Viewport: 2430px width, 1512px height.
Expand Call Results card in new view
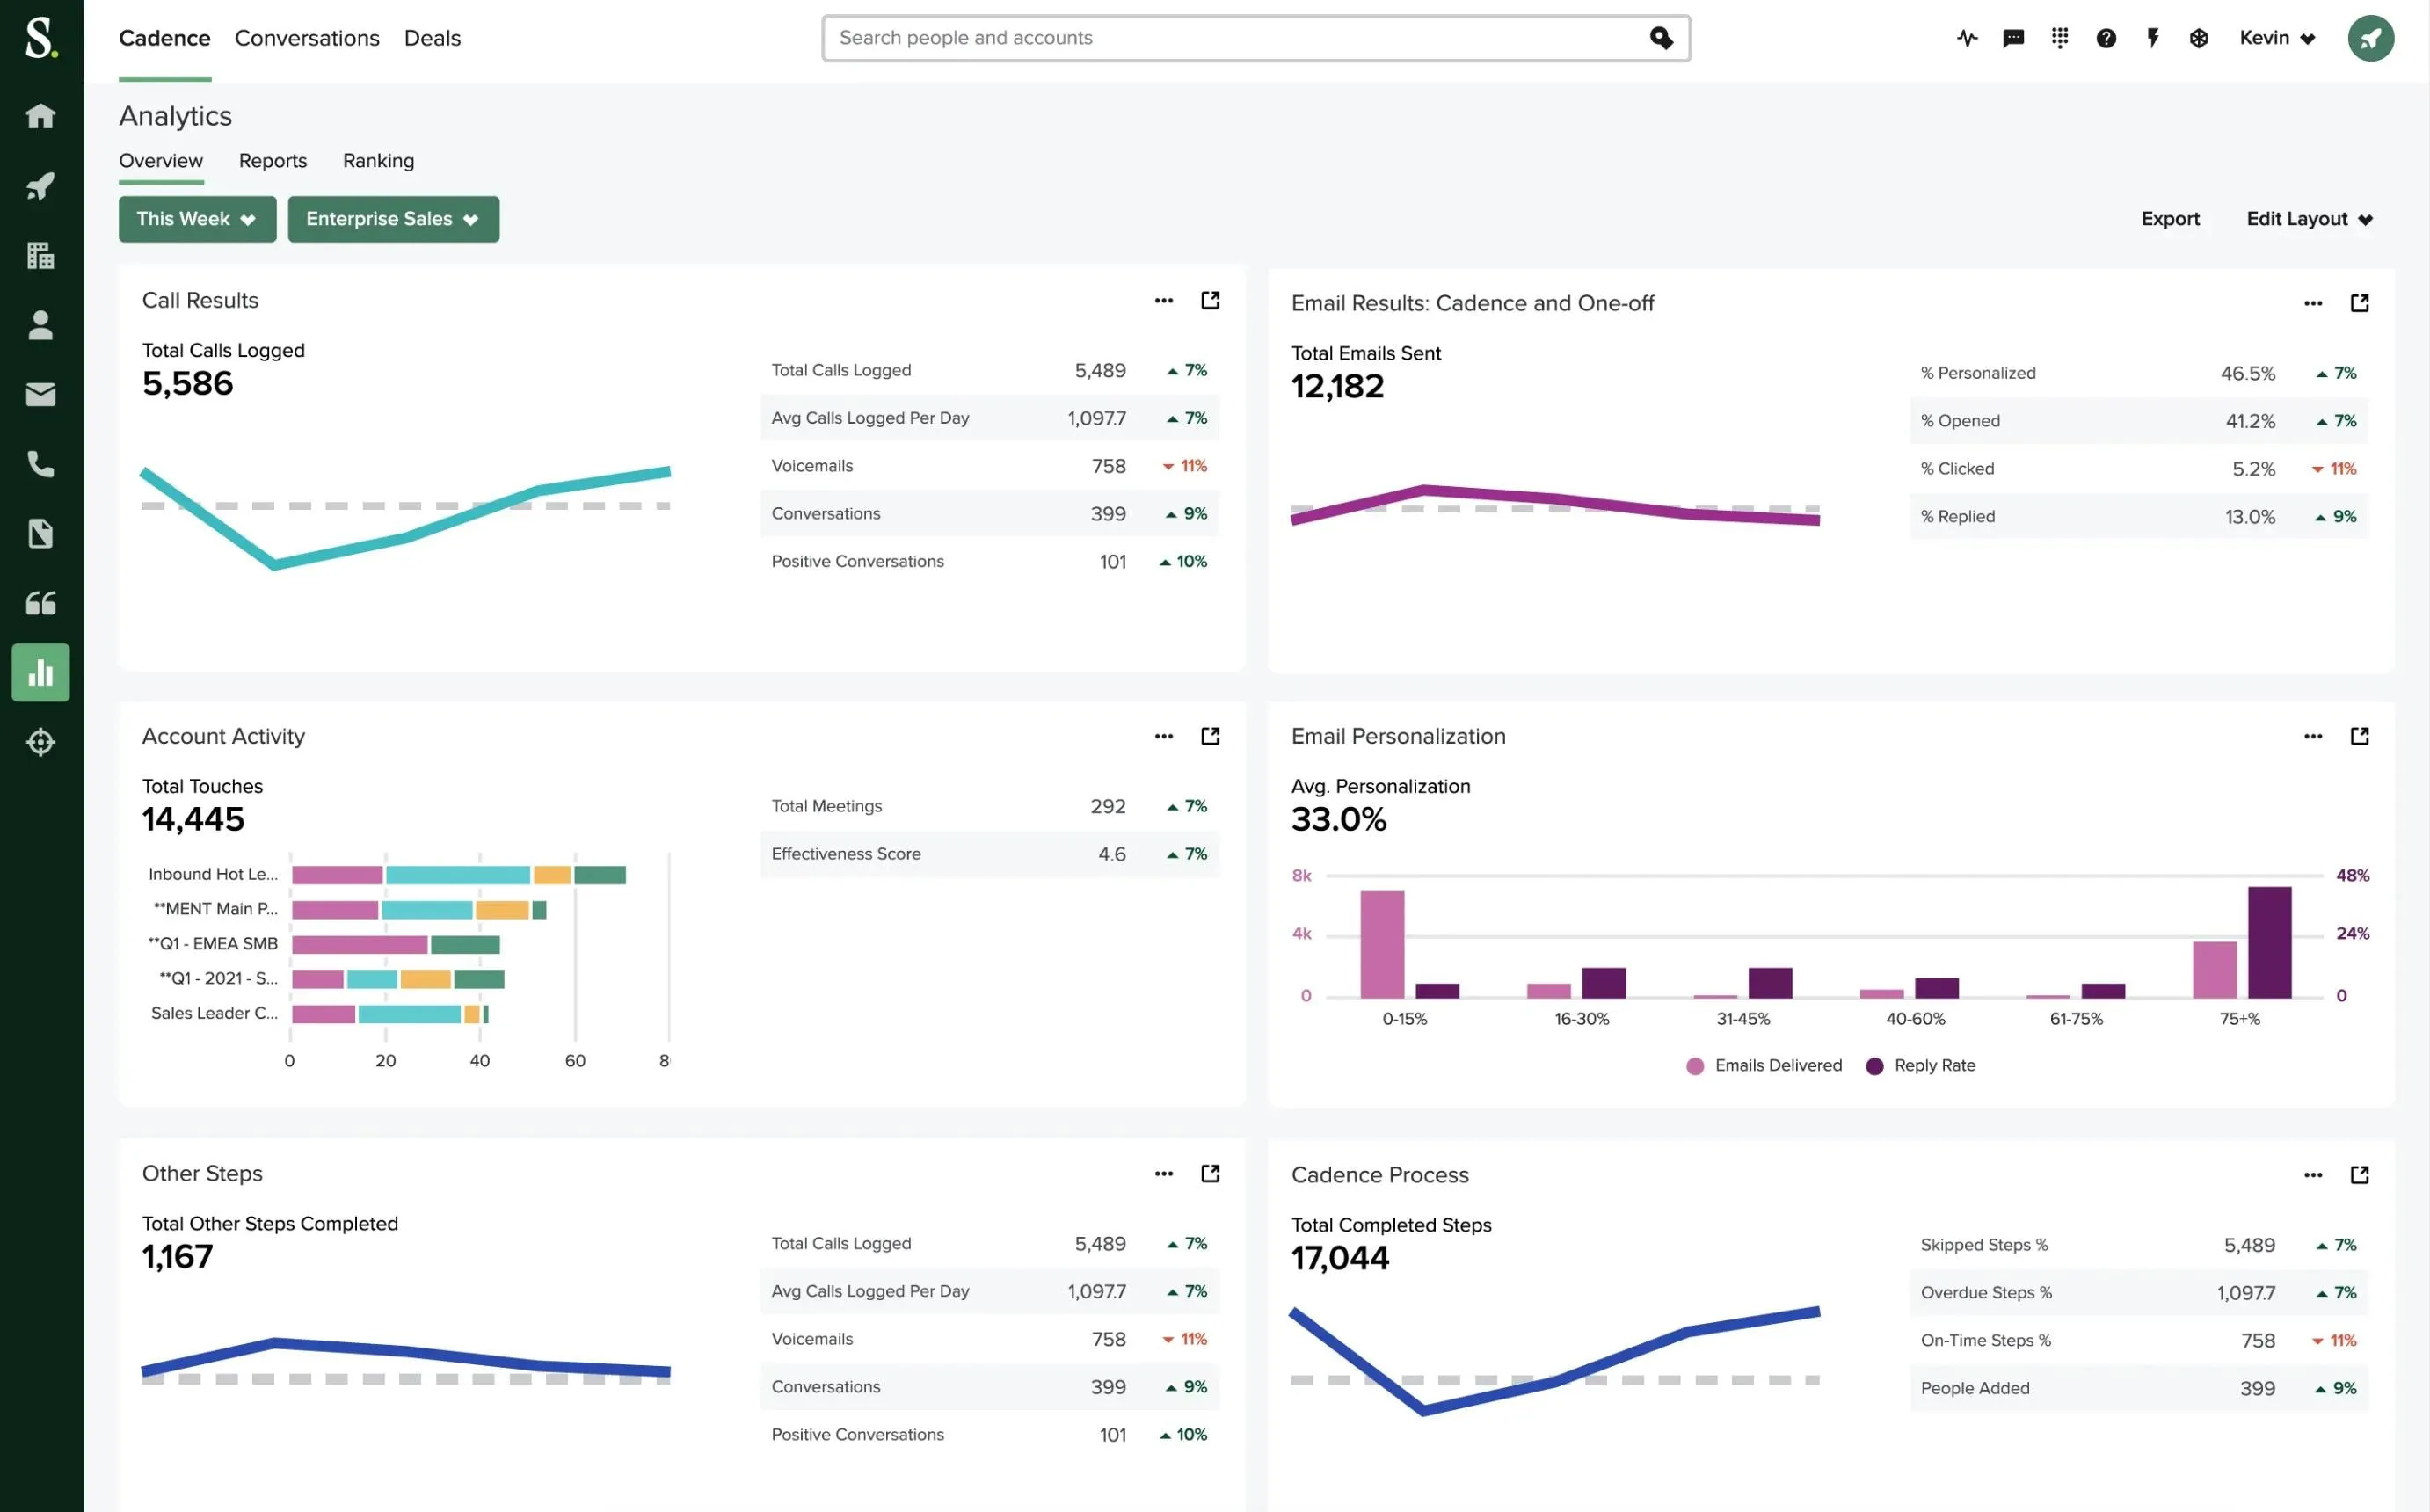point(1210,300)
